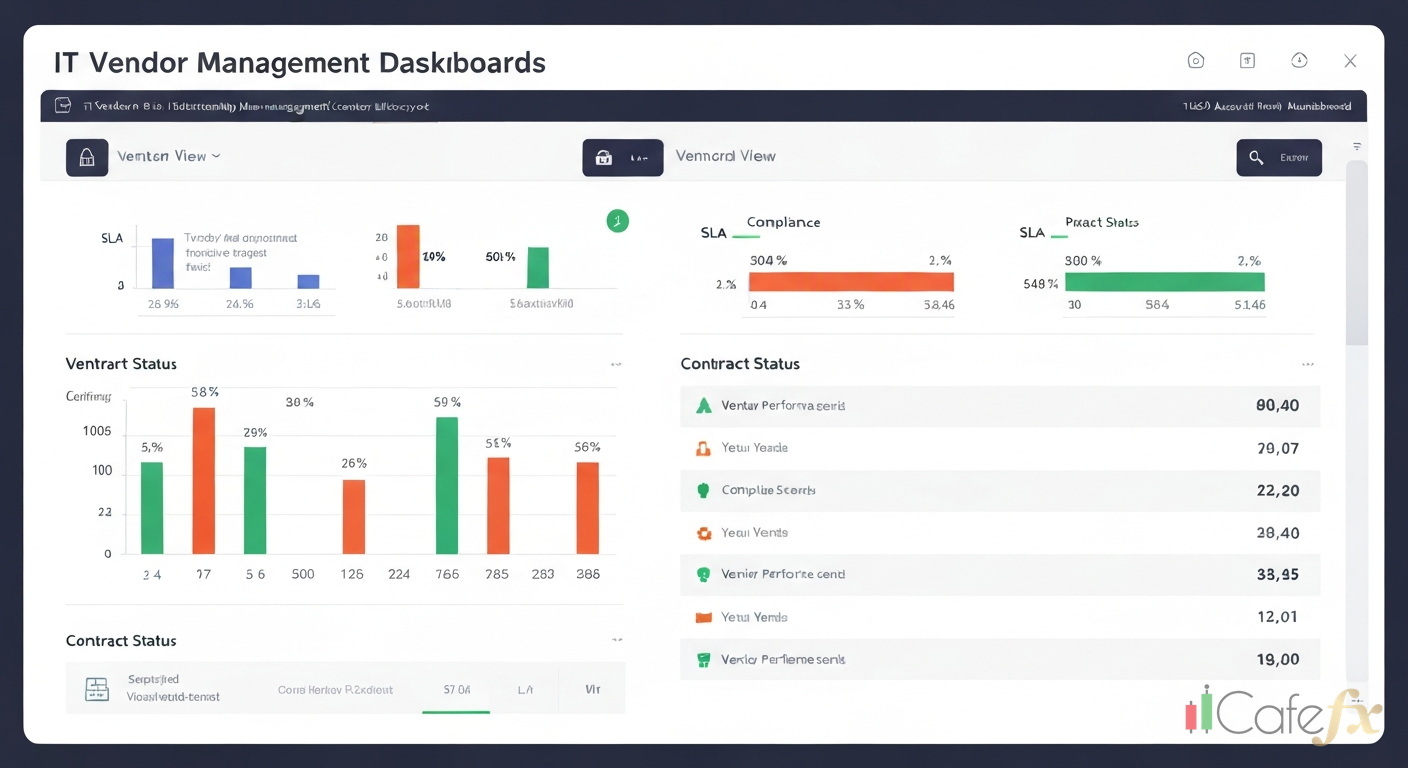The width and height of the screenshot is (1408, 768).
Task: Click the green Compliance Scores shield icon
Action: (703, 490)
